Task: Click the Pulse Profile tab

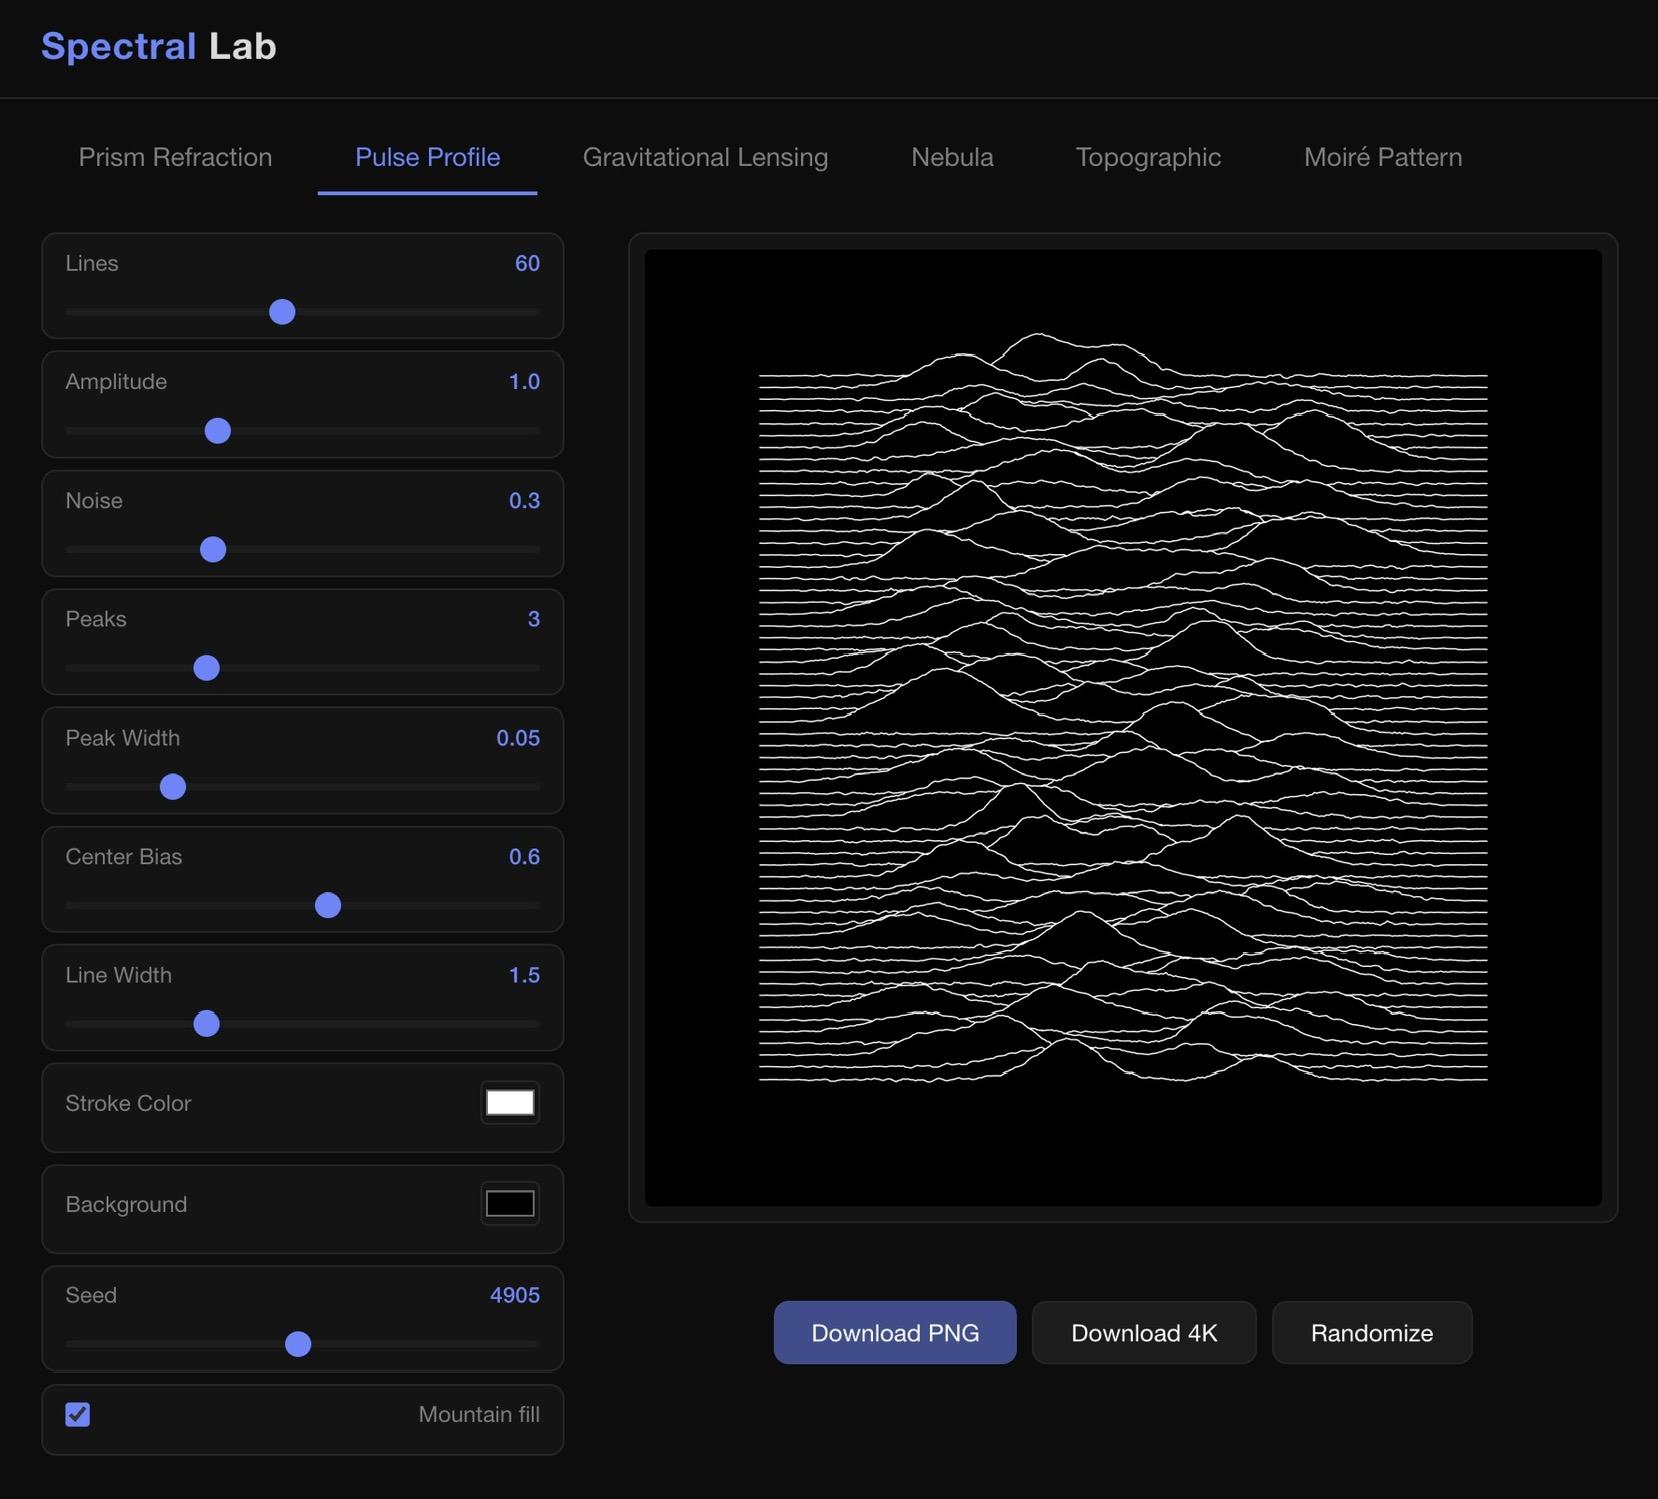Action: point(427,157)
